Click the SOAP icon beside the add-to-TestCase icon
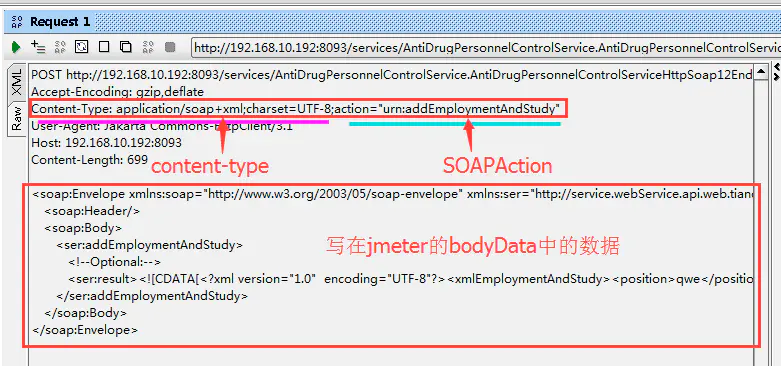Viewport: 781px width, 366px height. tap(60, 47)
